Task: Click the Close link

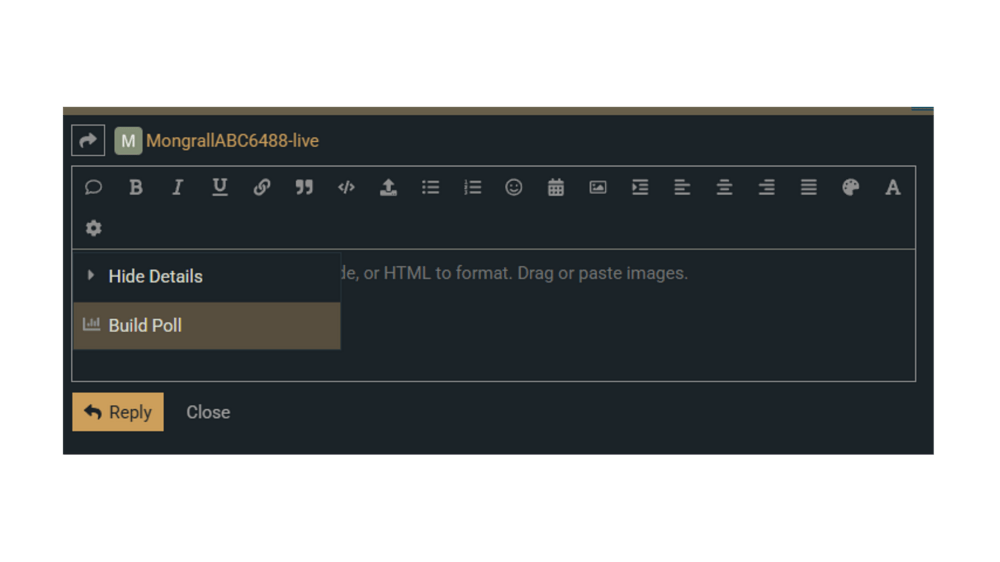Action: 208,412
